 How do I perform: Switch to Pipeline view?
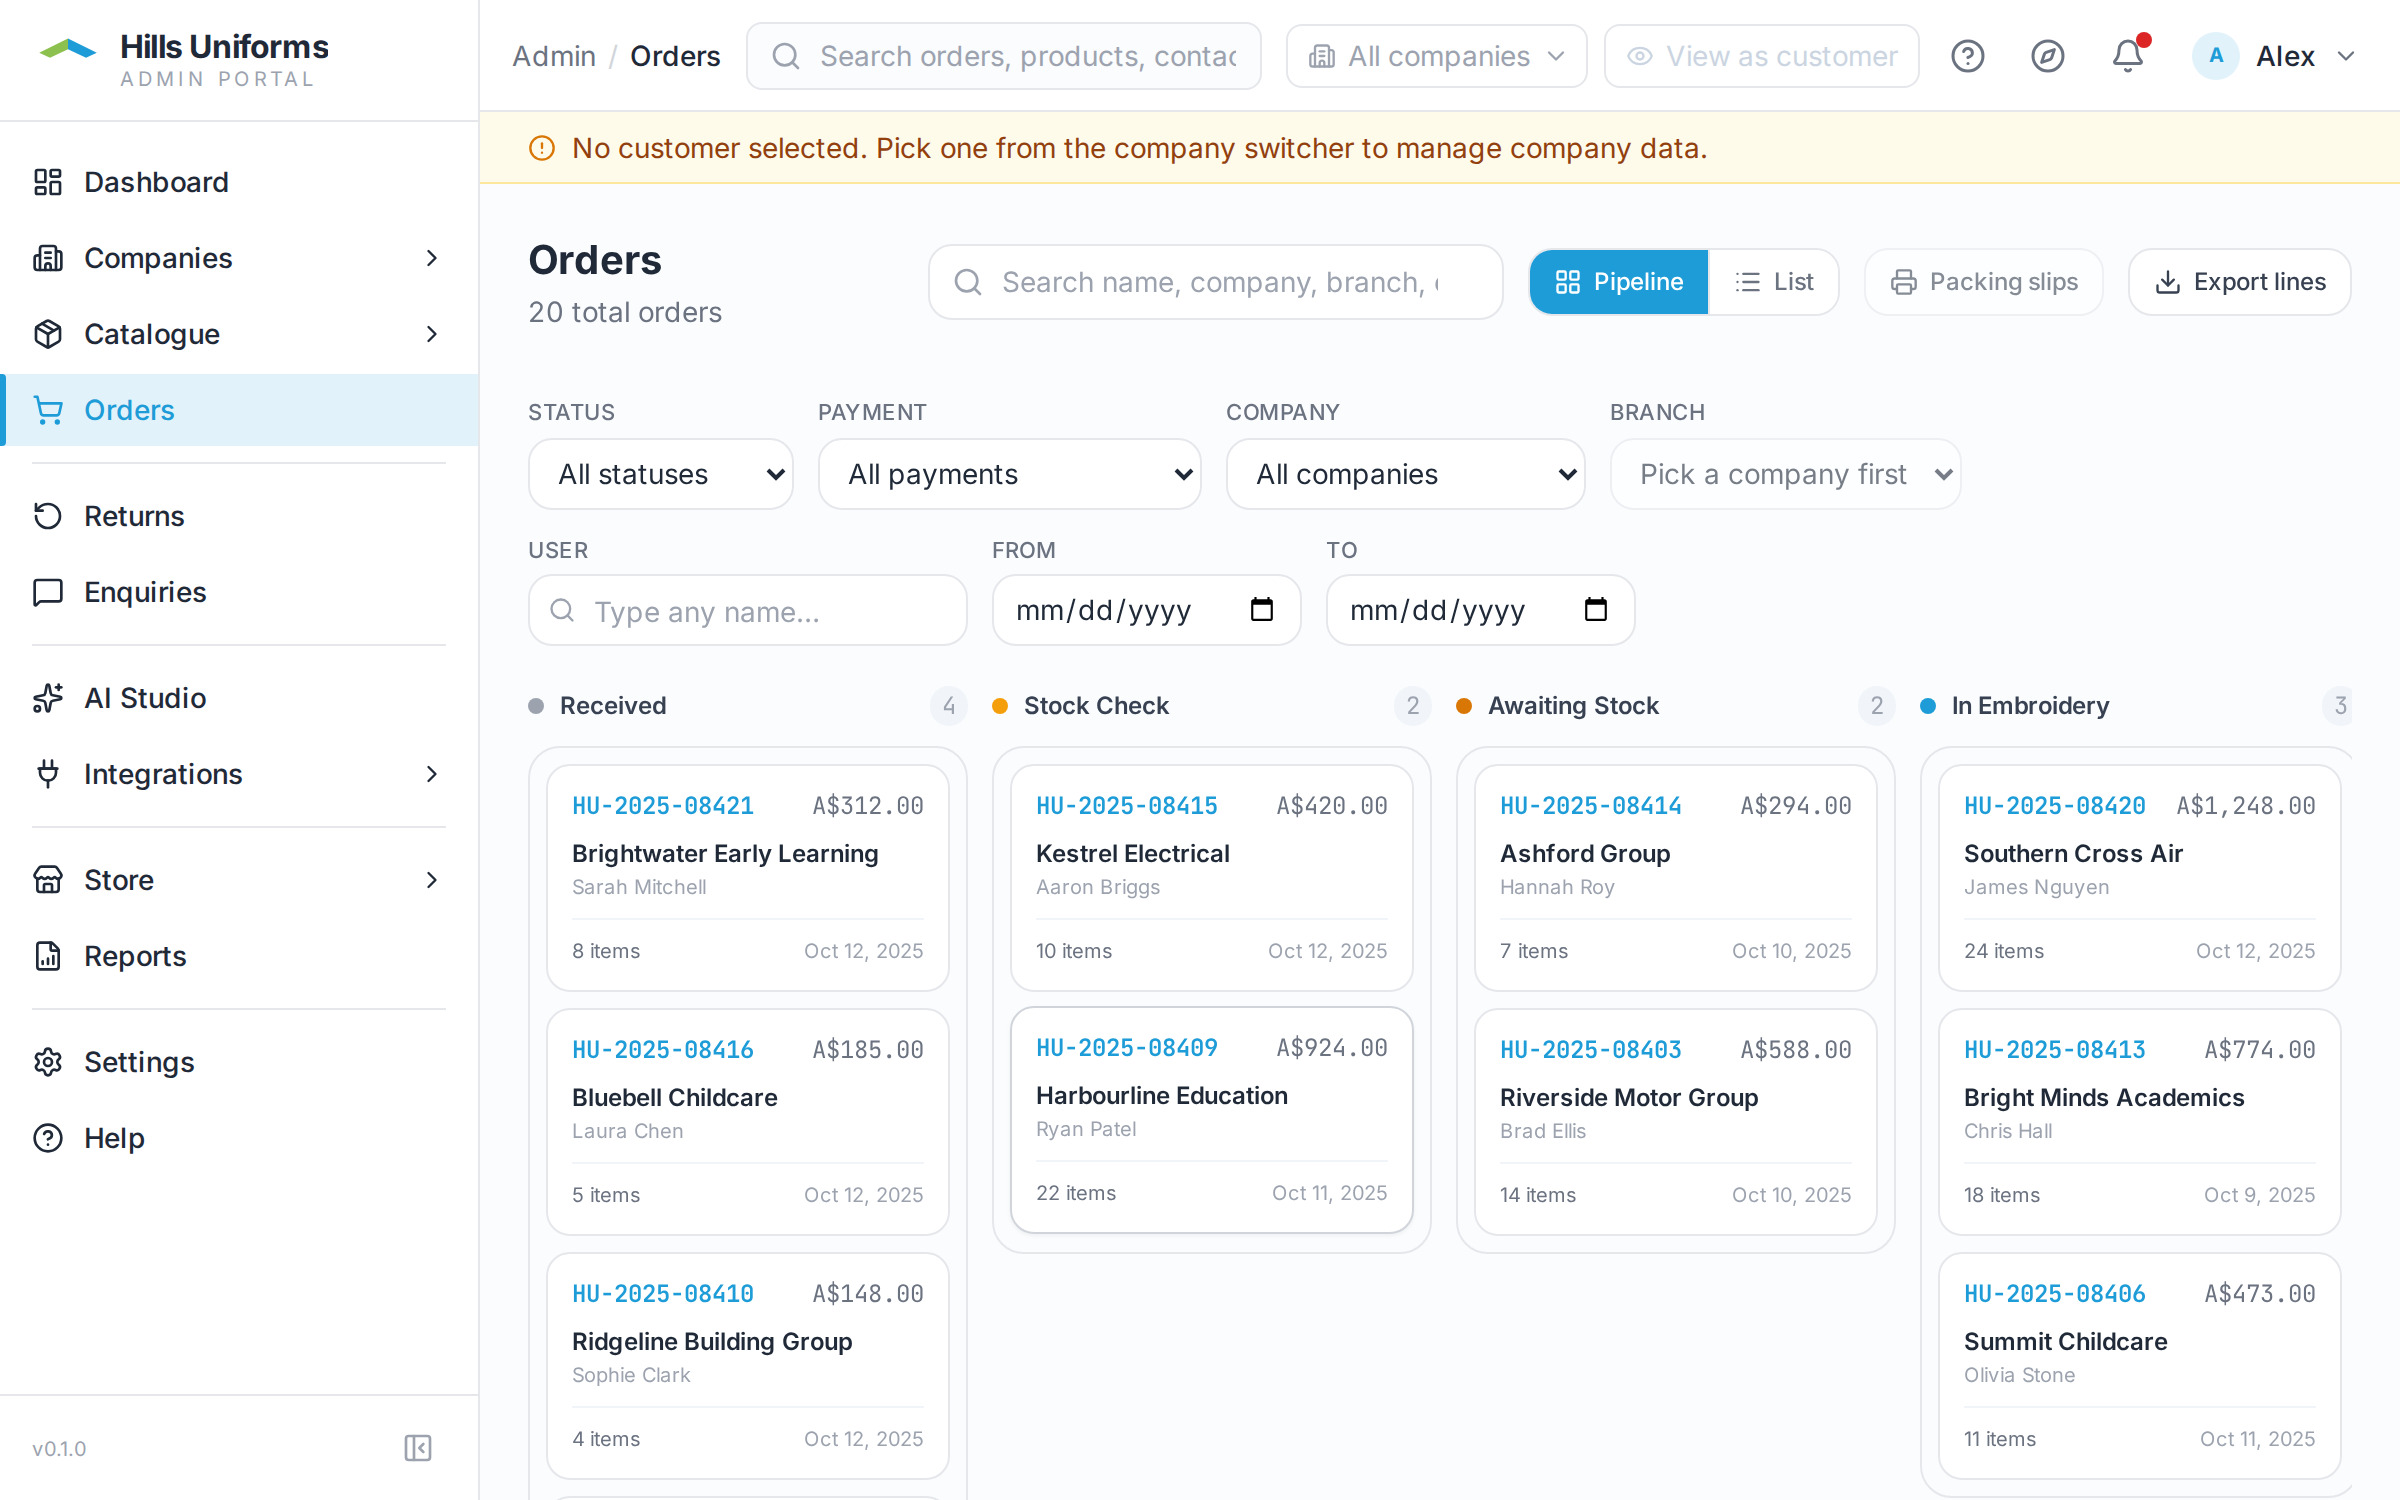(x=1618, y=282)
